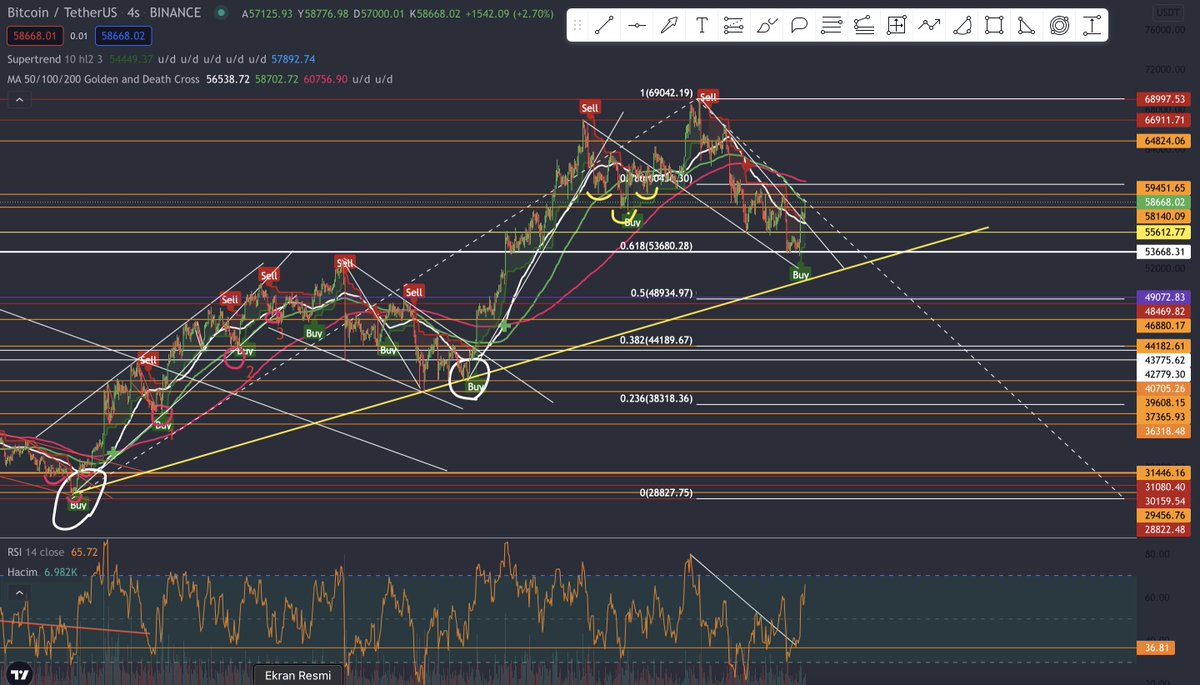Collapse the indicator legend with chevron
Screen dimensions: 1200x685
[17, 100]
